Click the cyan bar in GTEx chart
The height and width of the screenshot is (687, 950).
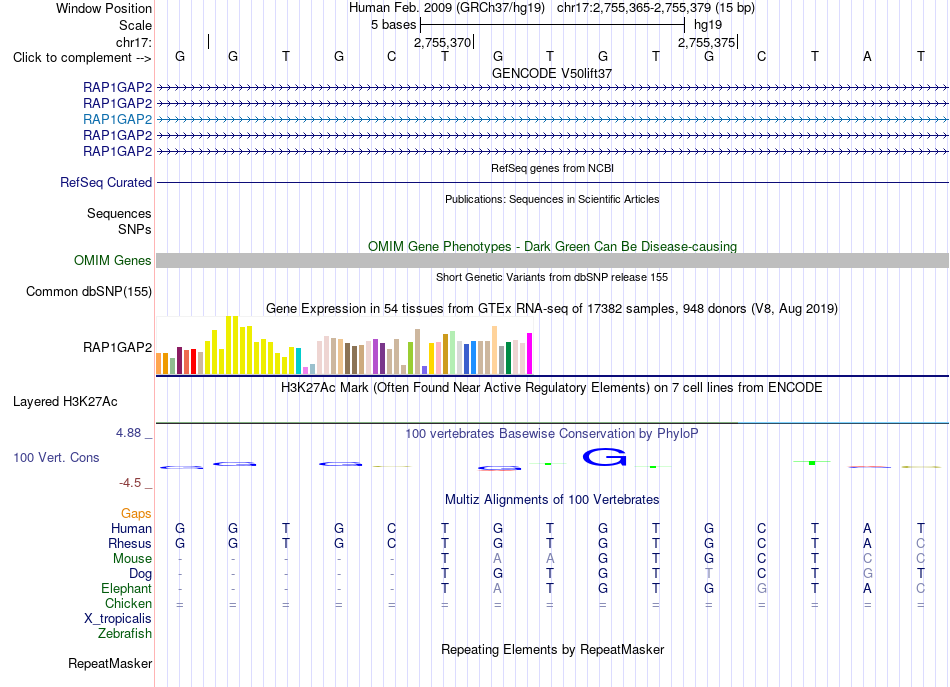(298, 361)
